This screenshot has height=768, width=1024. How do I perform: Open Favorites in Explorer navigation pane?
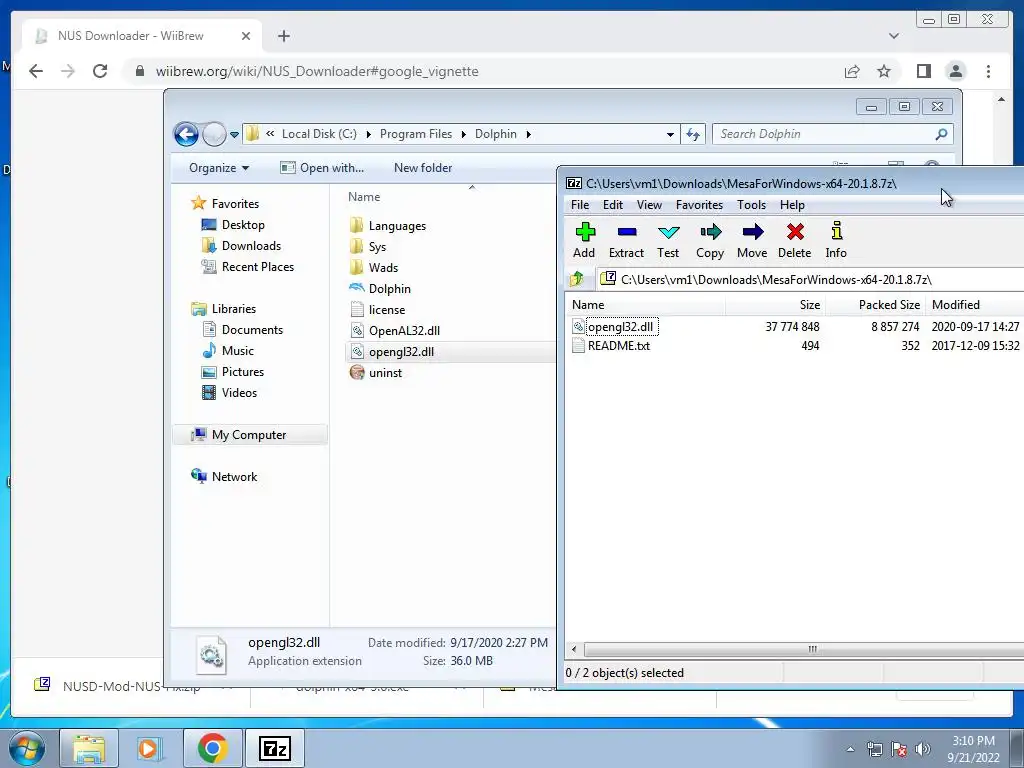point(225,204)
